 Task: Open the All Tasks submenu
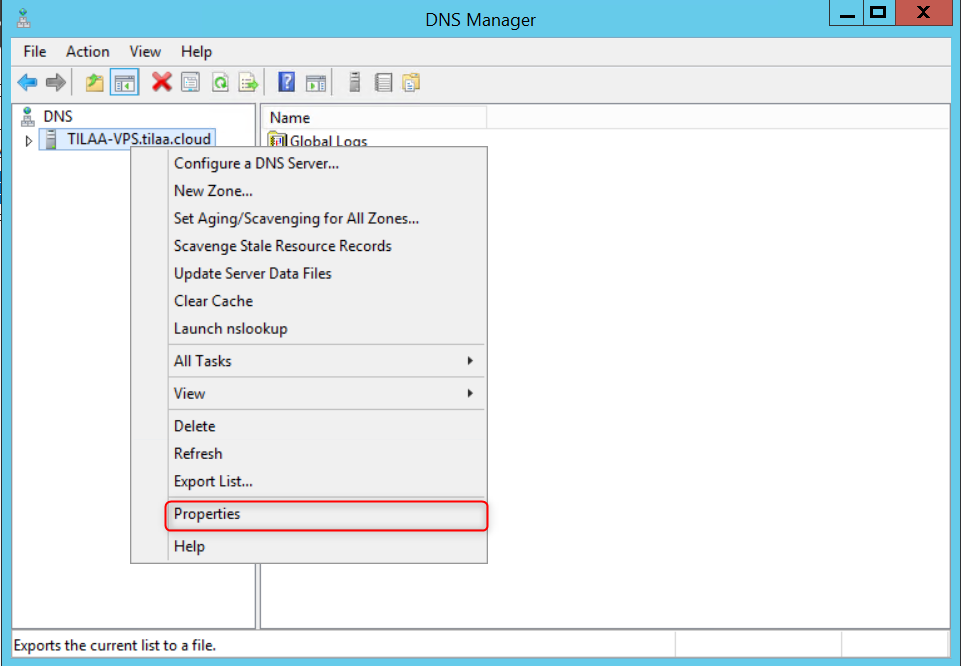[327, 361]
